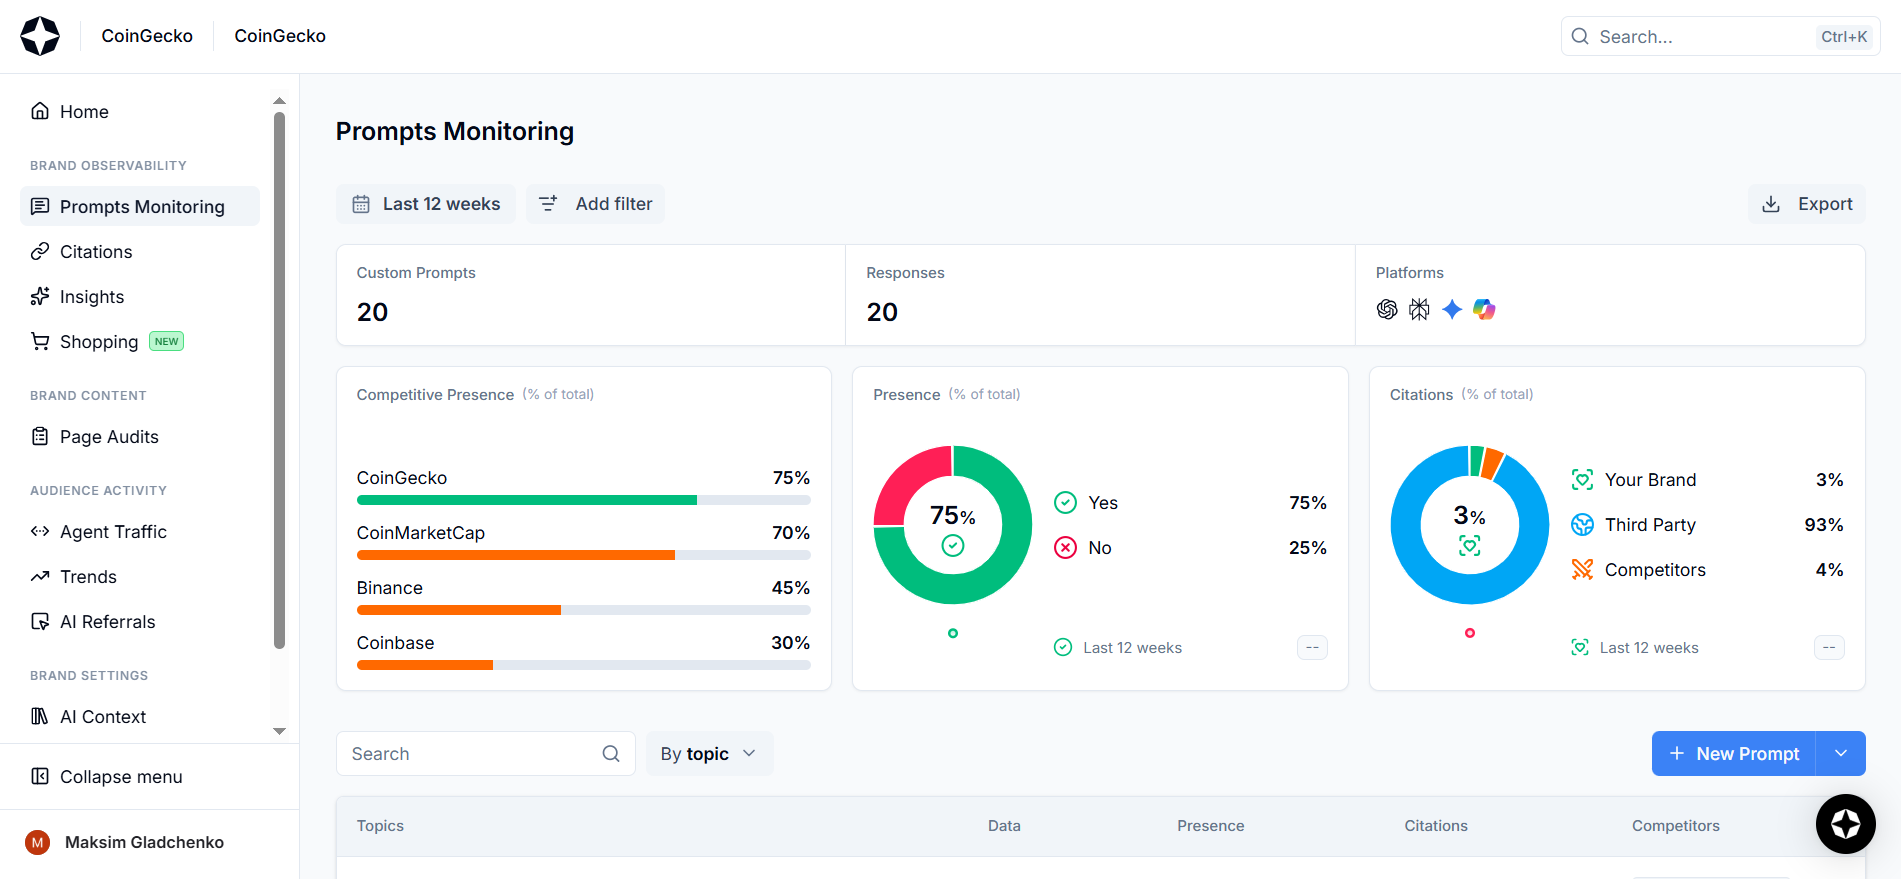Open the By topic grouping dropdown
This screenshot has height=879, width=1901.
(709, 754)
